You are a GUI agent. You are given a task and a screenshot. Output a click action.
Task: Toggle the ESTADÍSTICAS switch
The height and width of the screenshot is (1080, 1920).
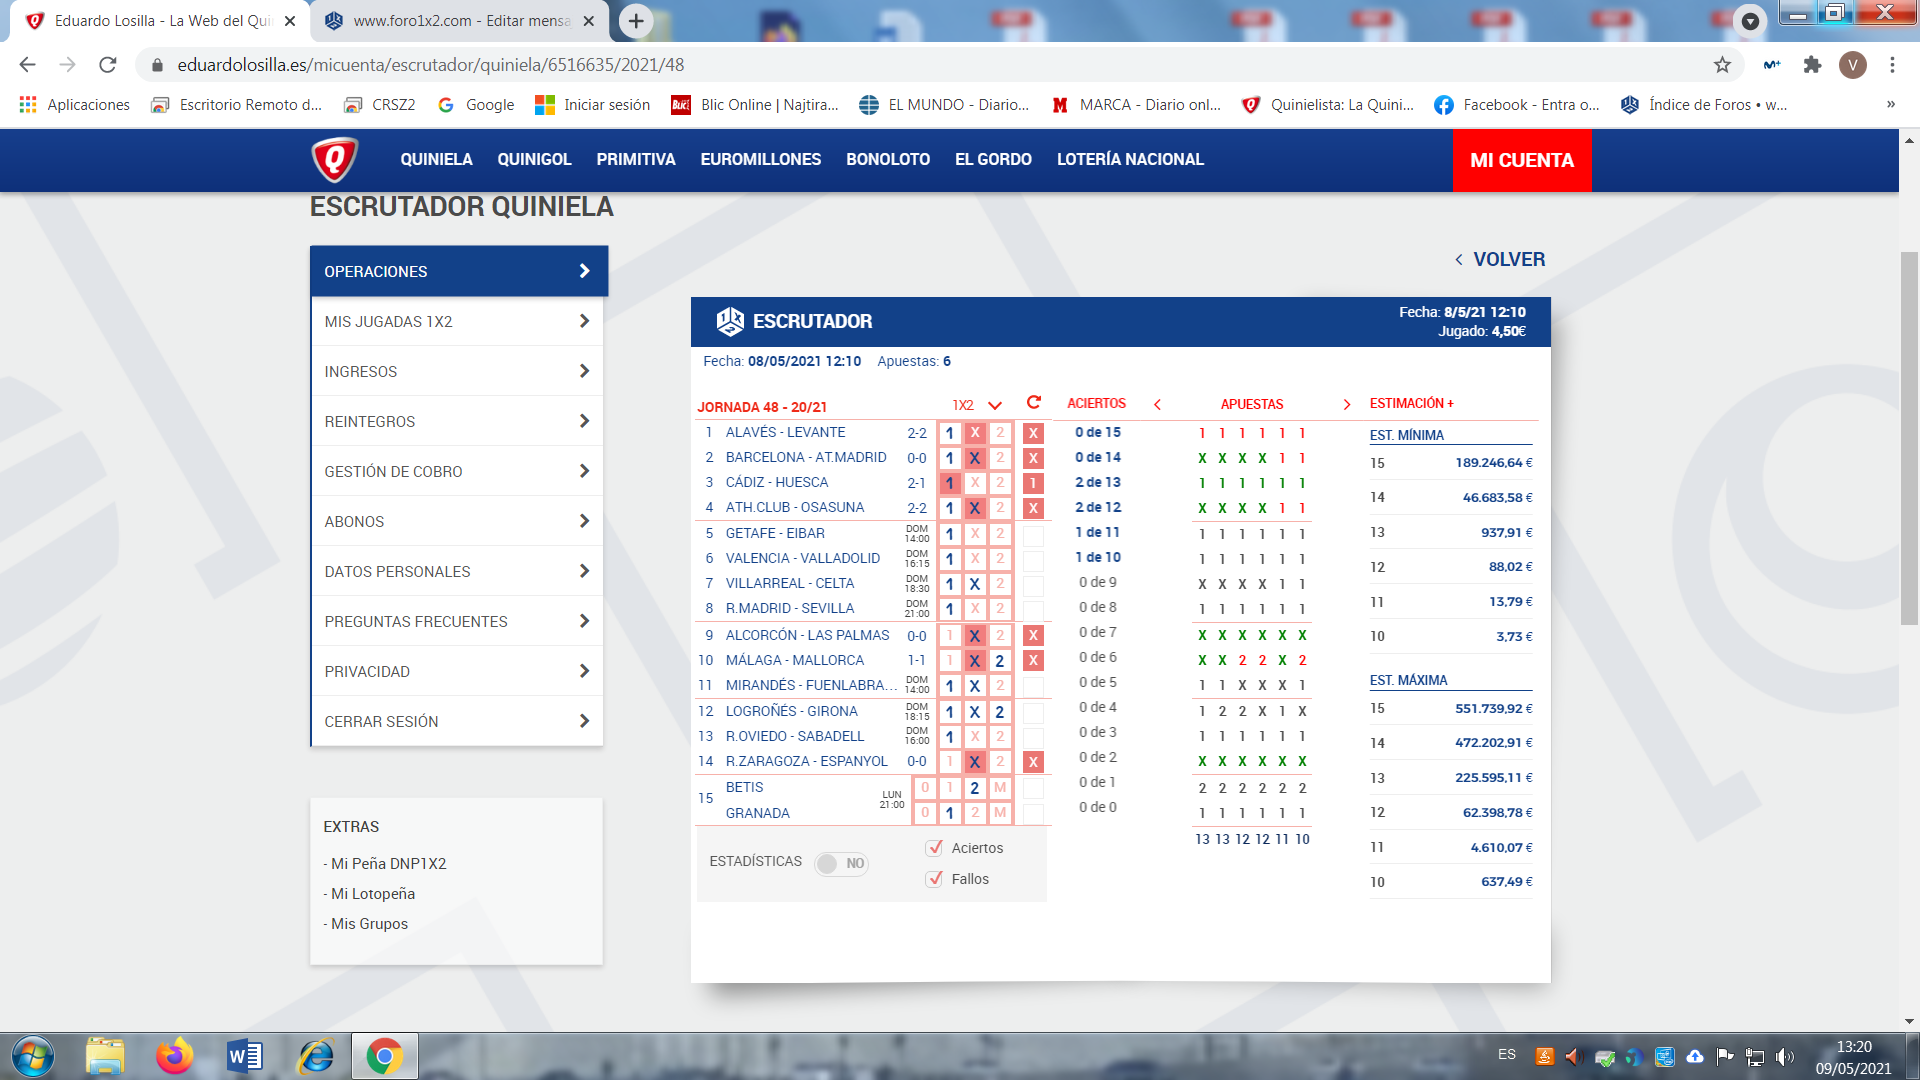point(841,863)
